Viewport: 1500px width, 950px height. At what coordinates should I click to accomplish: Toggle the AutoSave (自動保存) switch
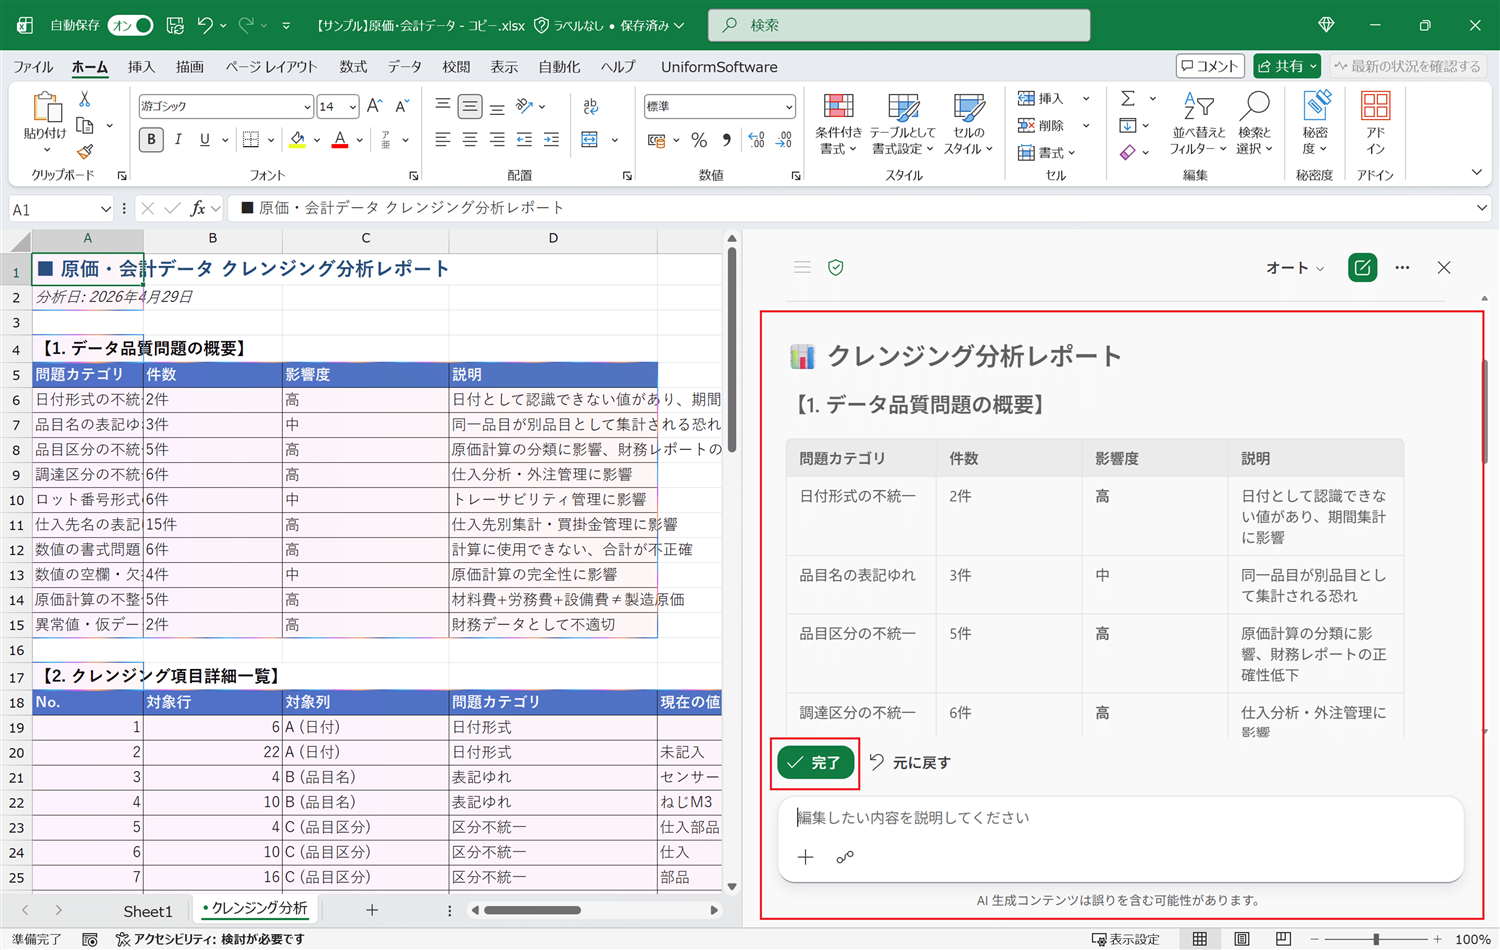tap(131, 25)
